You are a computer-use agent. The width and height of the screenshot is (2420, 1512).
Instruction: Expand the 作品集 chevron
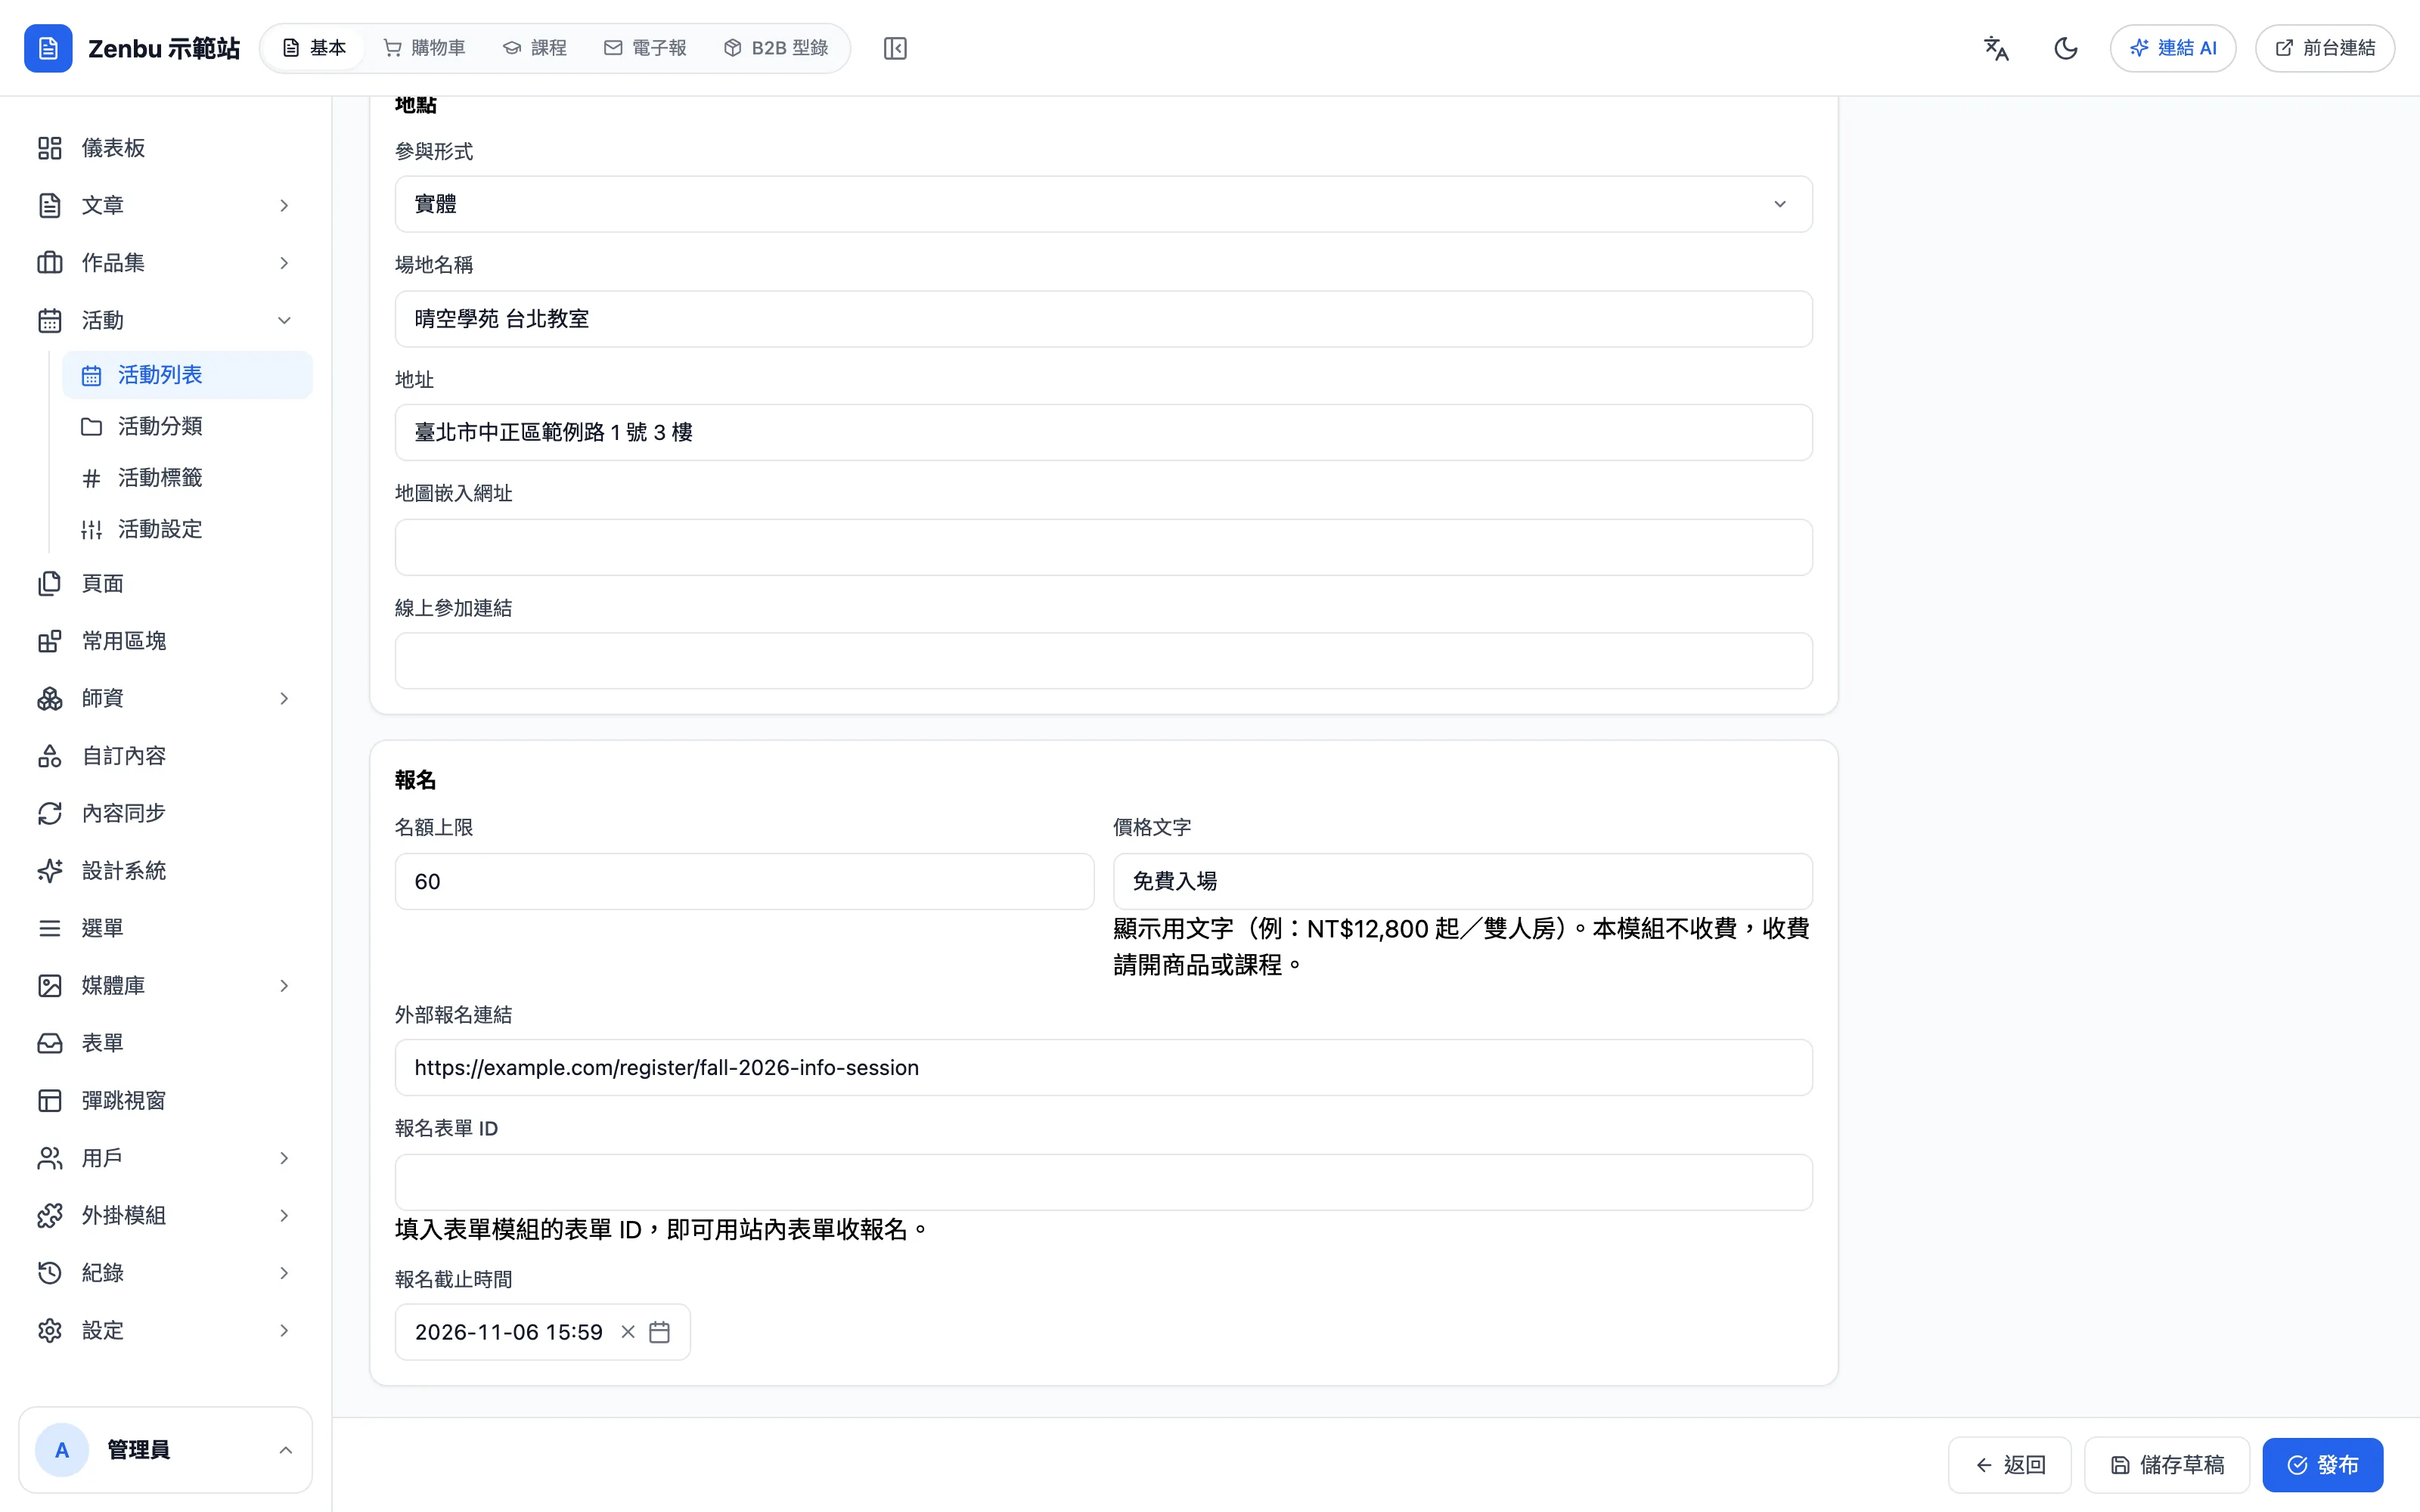(284, 263)
